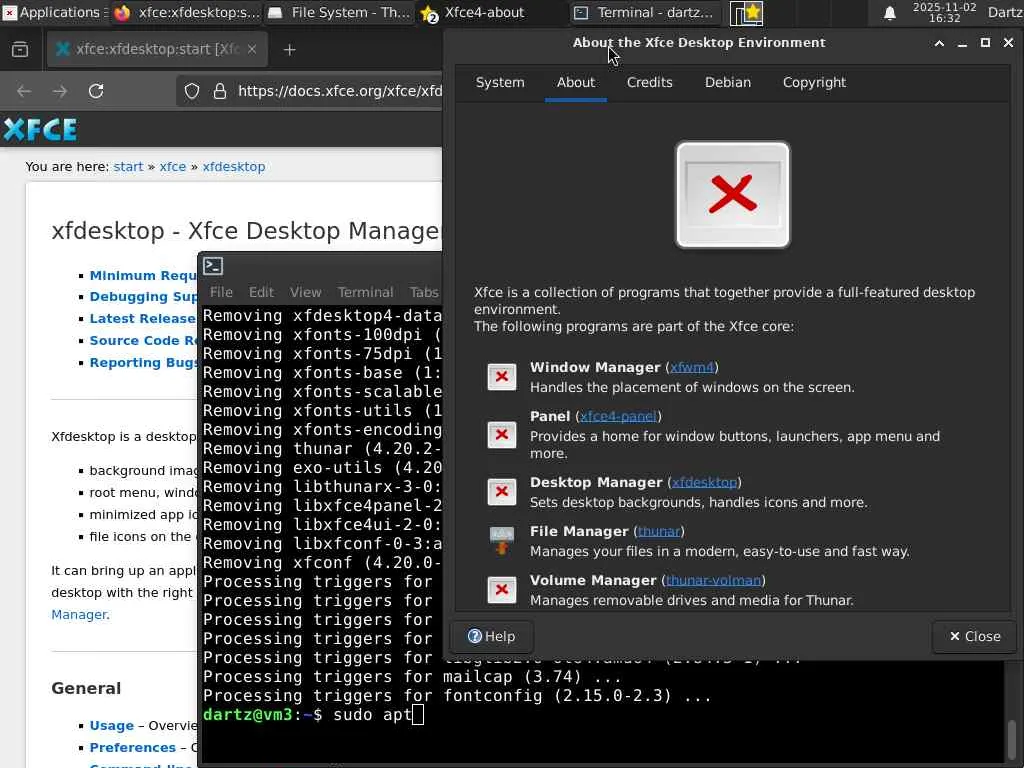This screenshot has width=1024, height=768.
Task: Open Firefox tab overview icon
Action: (20, 50)
